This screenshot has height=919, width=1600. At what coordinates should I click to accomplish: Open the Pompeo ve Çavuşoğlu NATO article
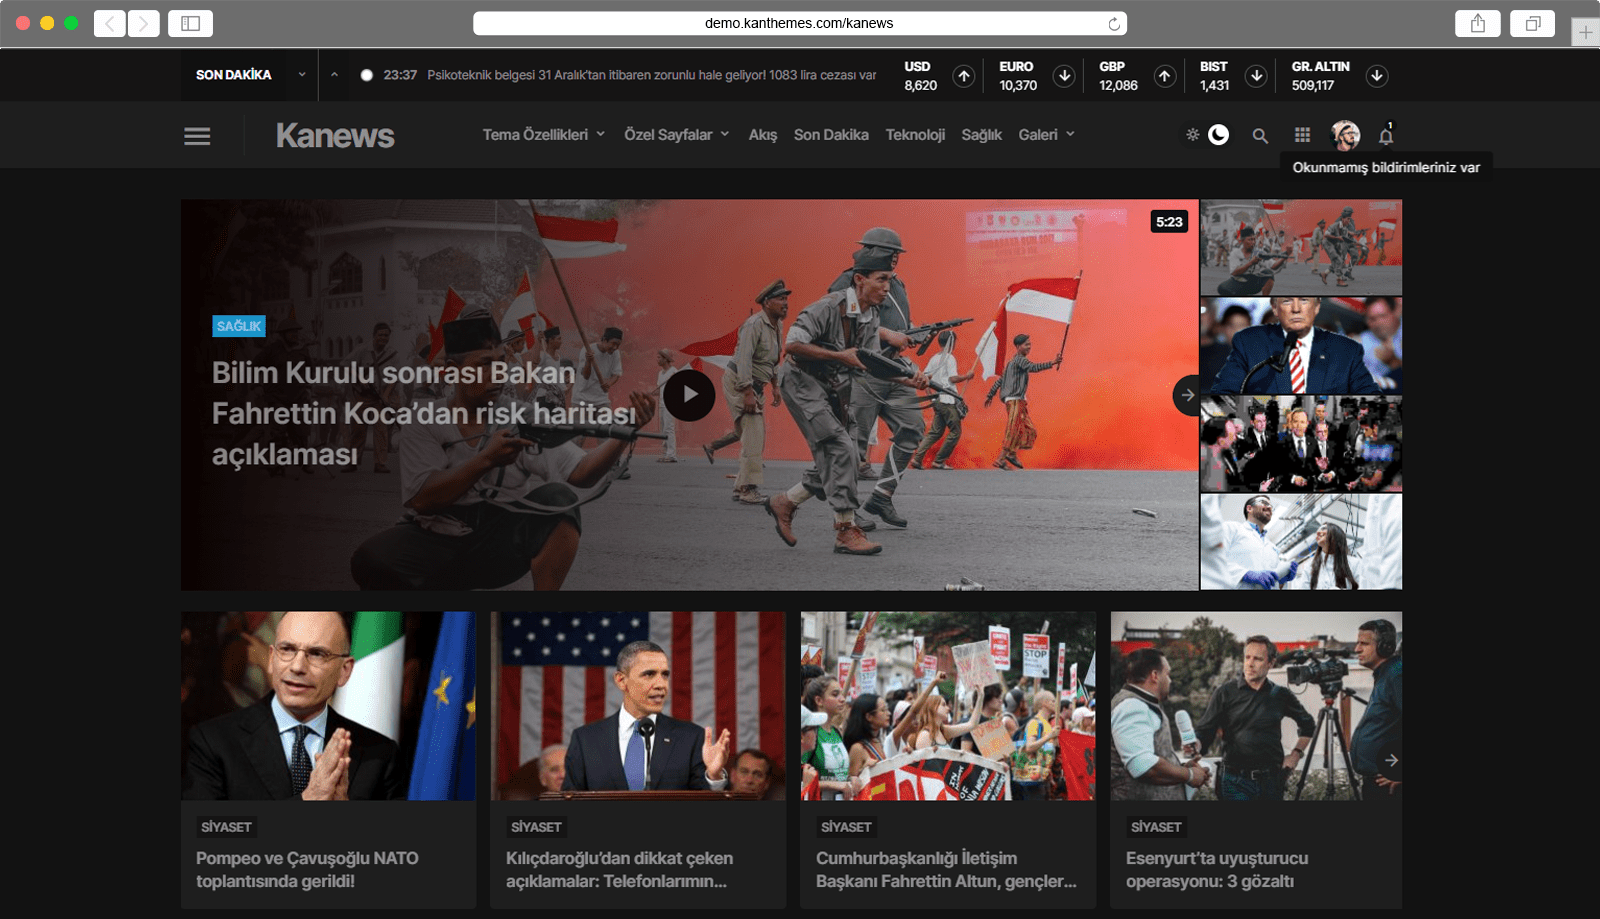pos(307,870)
